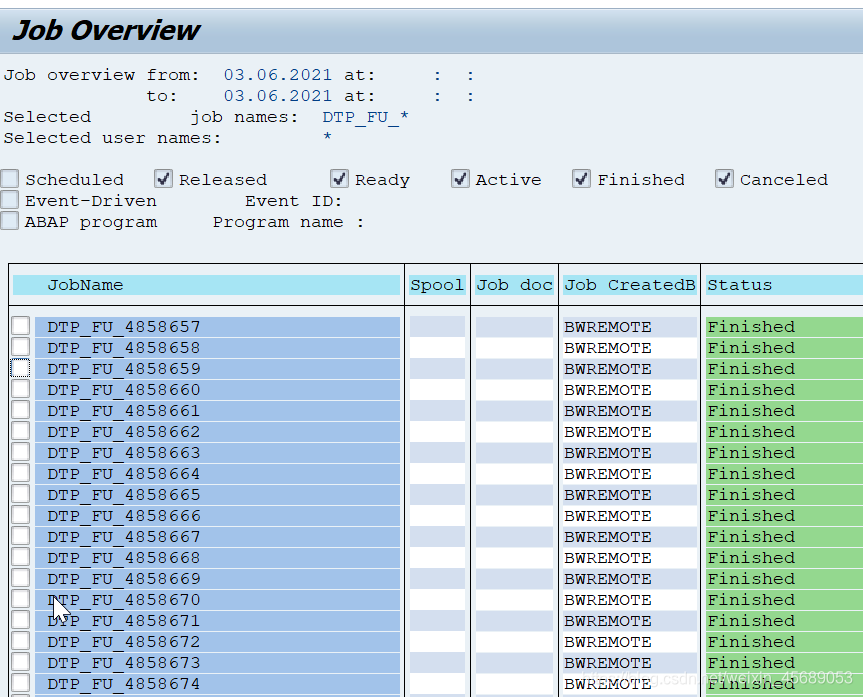Uncheck the Canceled status checkbox
The width and height of the screenshot is (863, 697).
tap(724, 179)
